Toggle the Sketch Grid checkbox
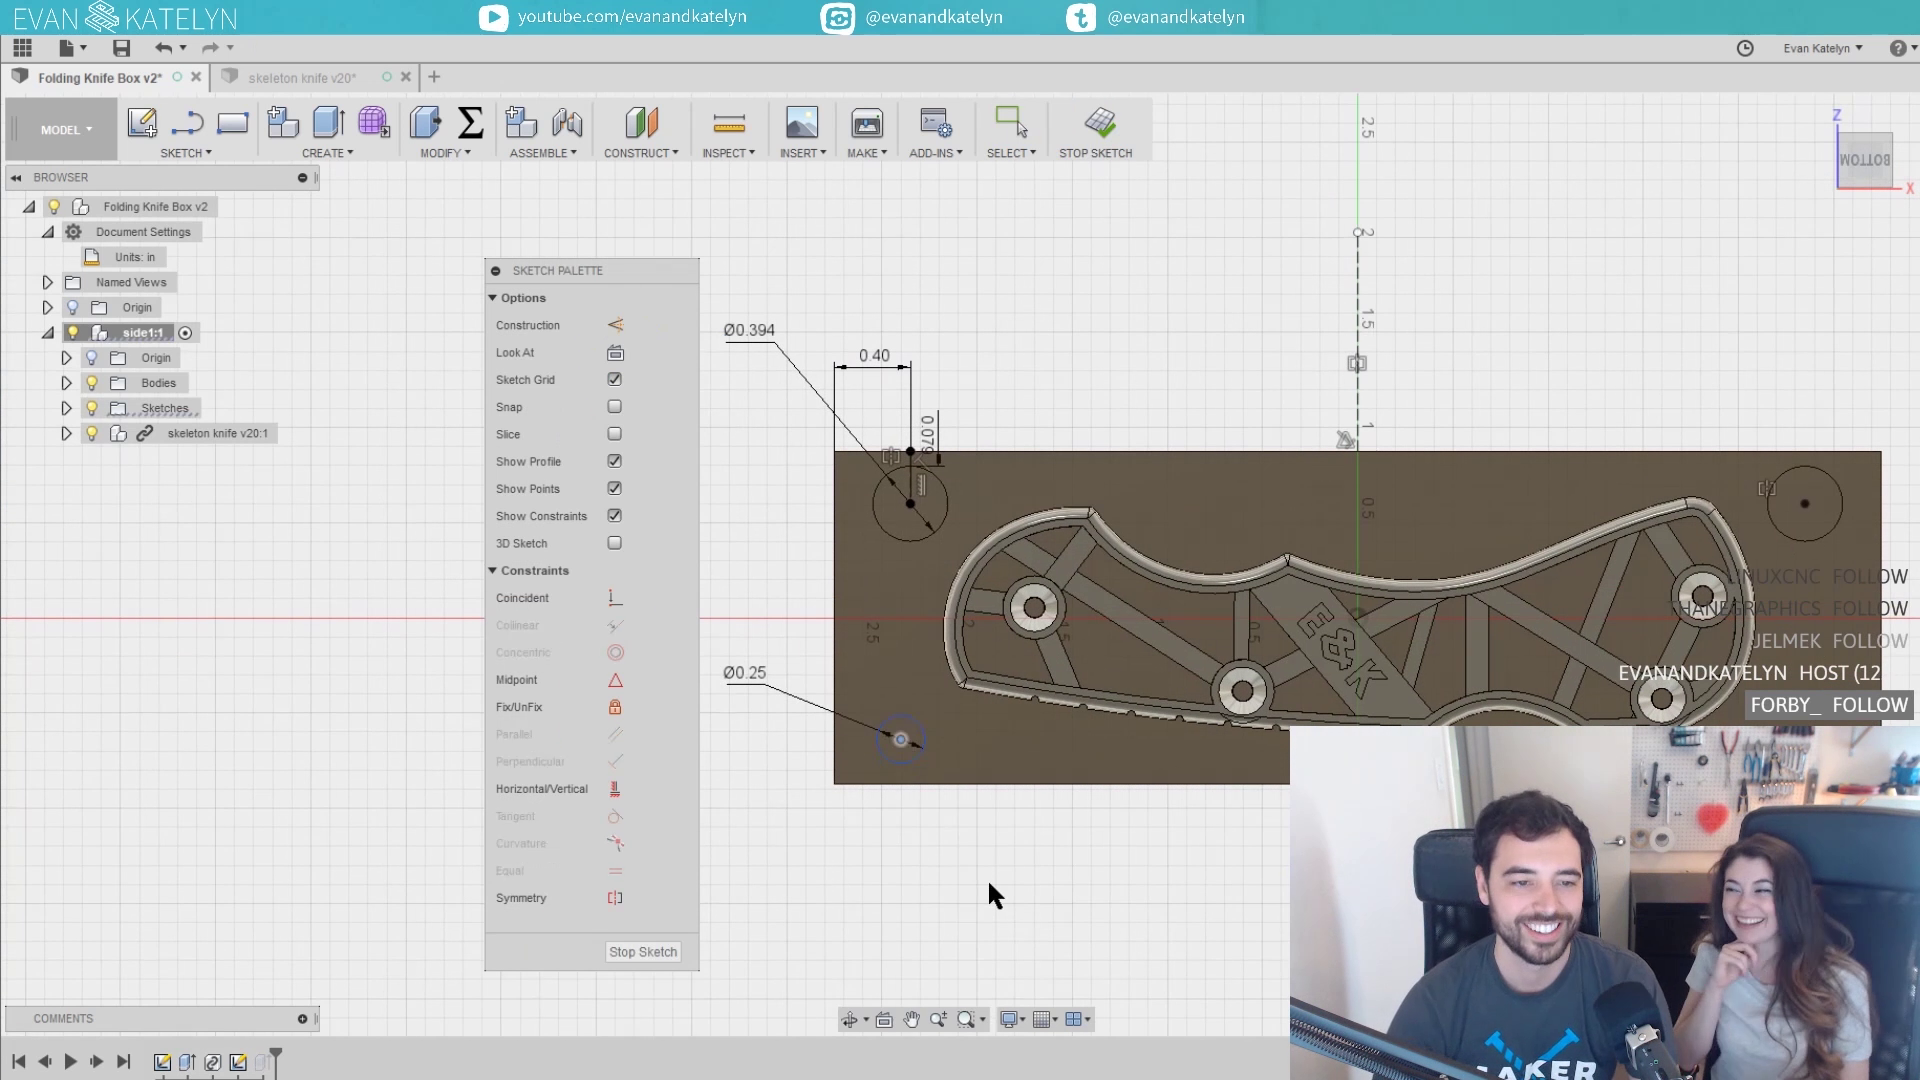The width and height of the screenshot is (1920, 1080). pyautogui.click(x=614, y=379)
